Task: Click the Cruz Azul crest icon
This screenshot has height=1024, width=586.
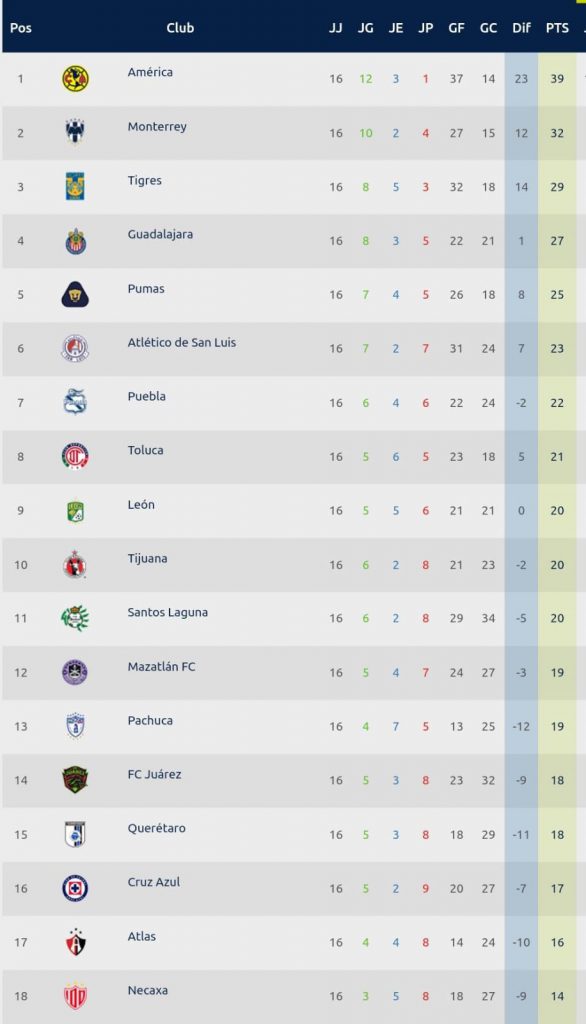Action: click(x=75, y=888)
